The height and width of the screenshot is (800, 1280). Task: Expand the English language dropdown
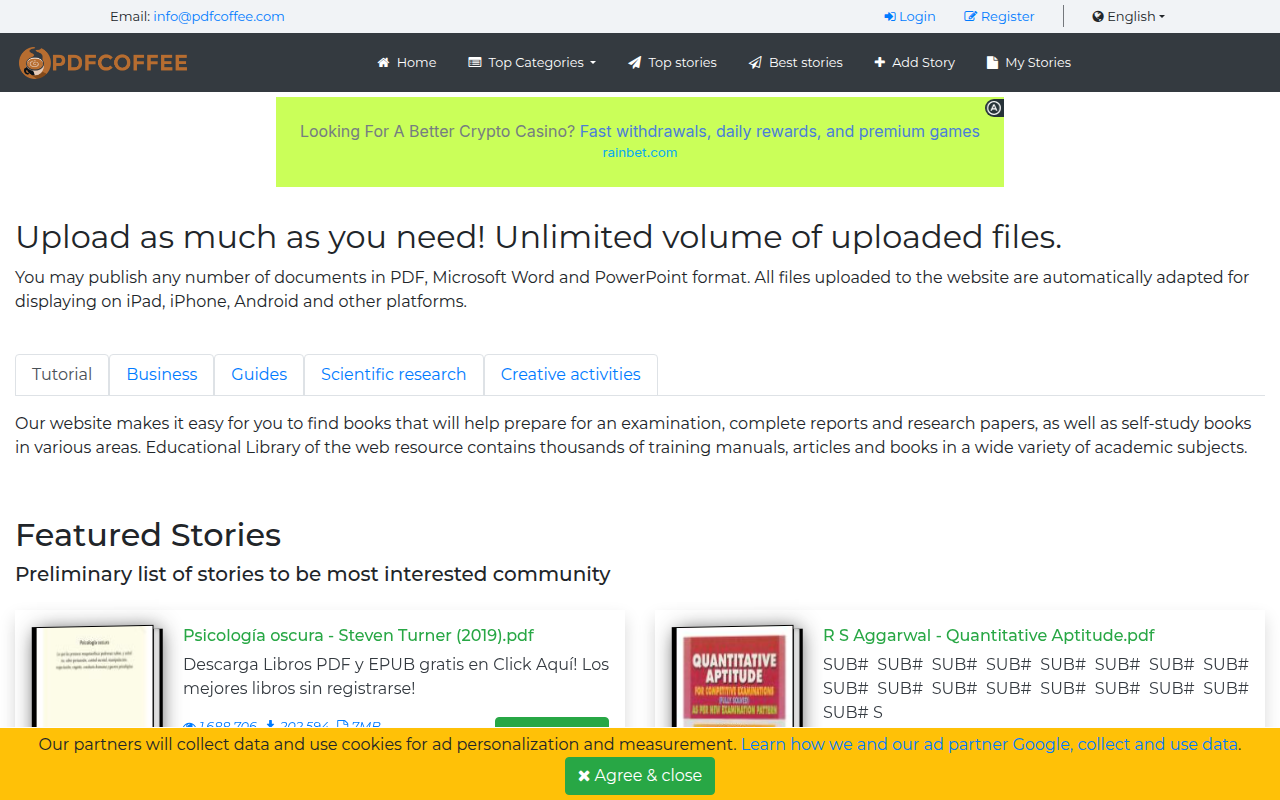coord(1128,16)
